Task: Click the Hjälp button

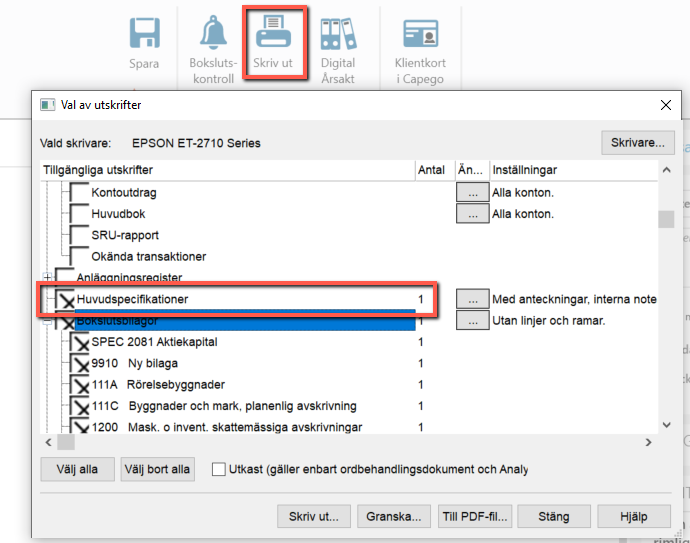Action: click(x=634, y=516)
